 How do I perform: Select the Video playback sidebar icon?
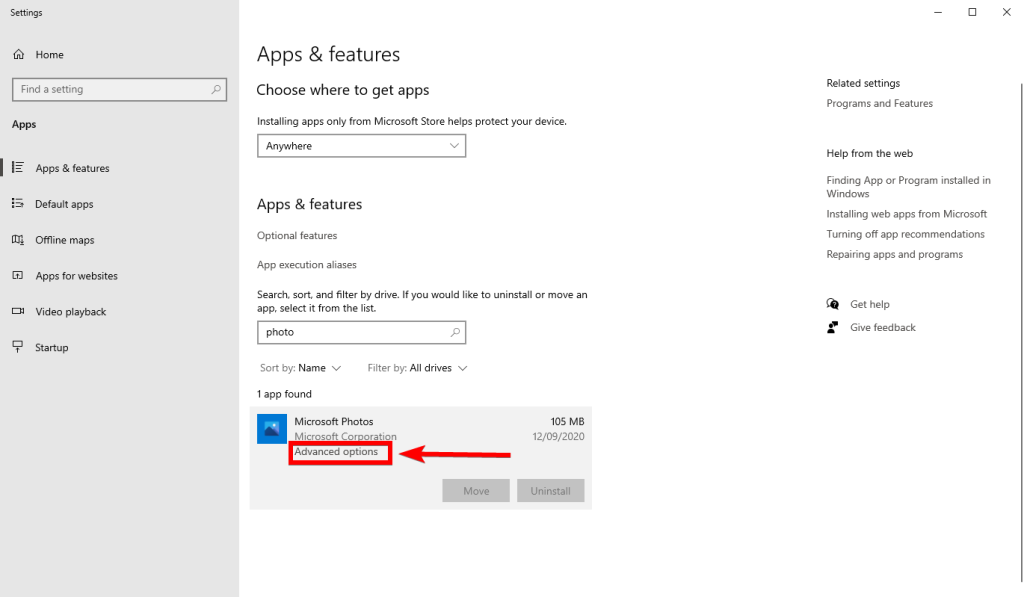pos(18,311)
